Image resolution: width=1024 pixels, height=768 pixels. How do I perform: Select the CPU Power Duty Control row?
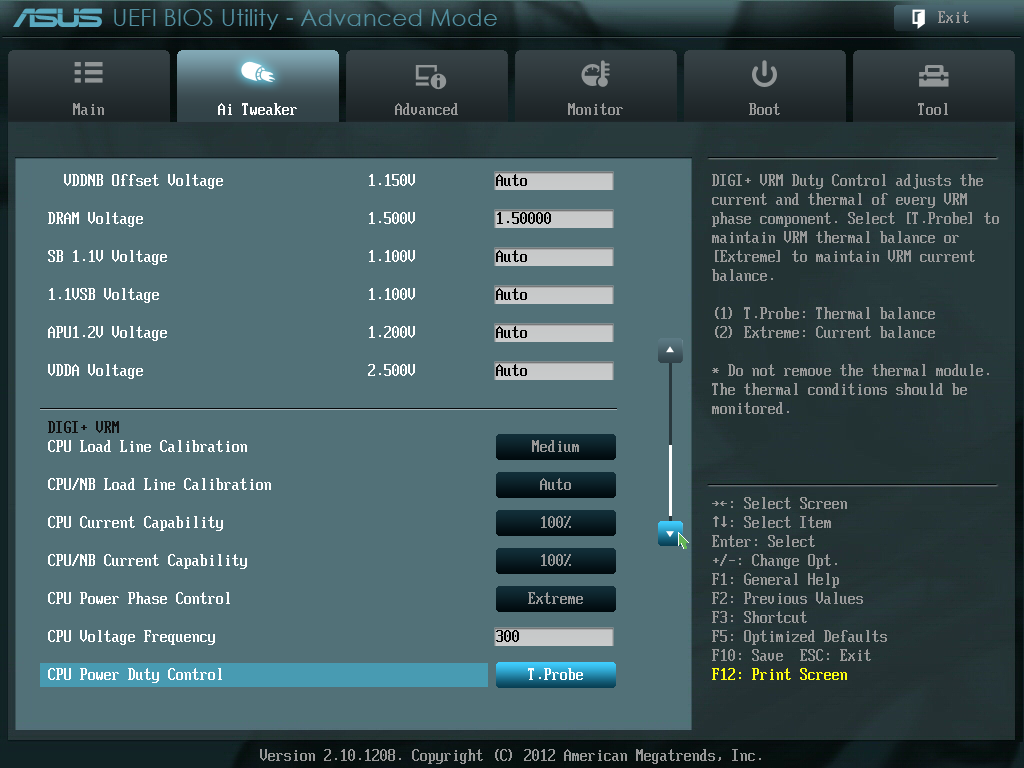point(264,675)
